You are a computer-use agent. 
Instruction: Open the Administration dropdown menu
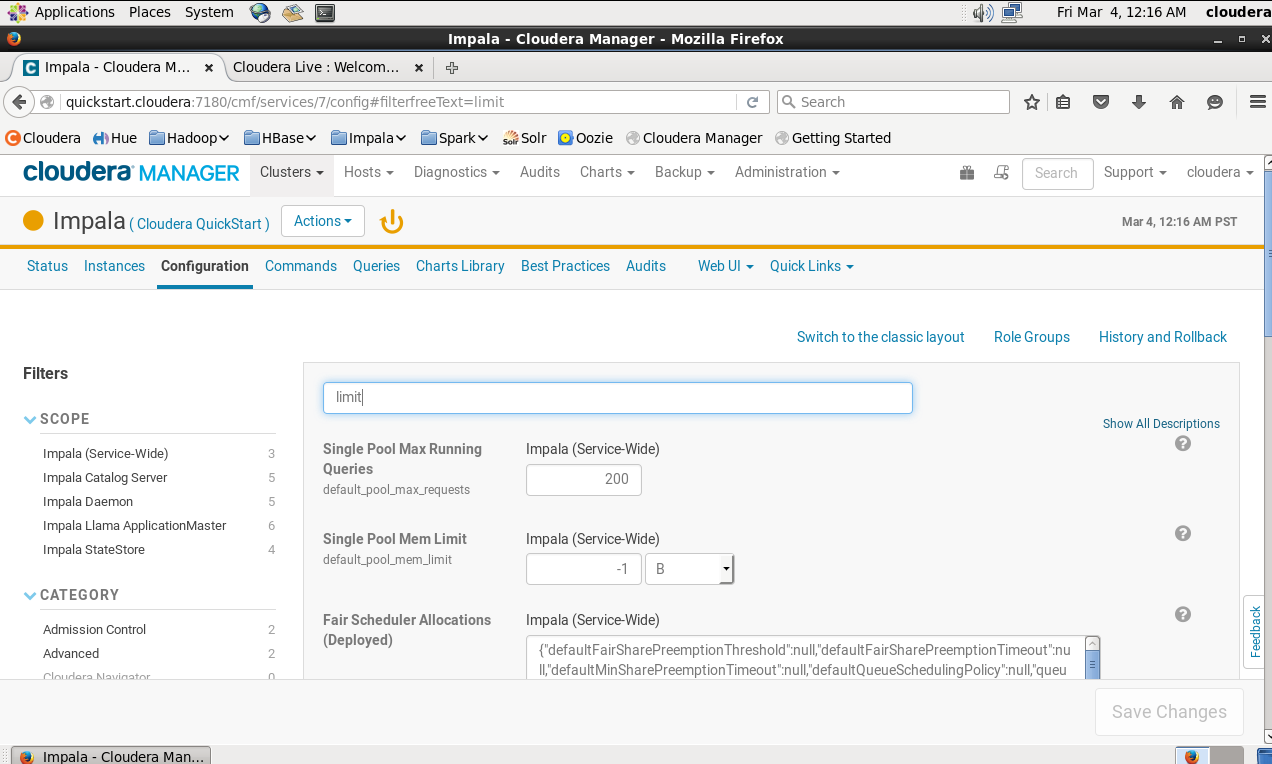tap(787, 172)
